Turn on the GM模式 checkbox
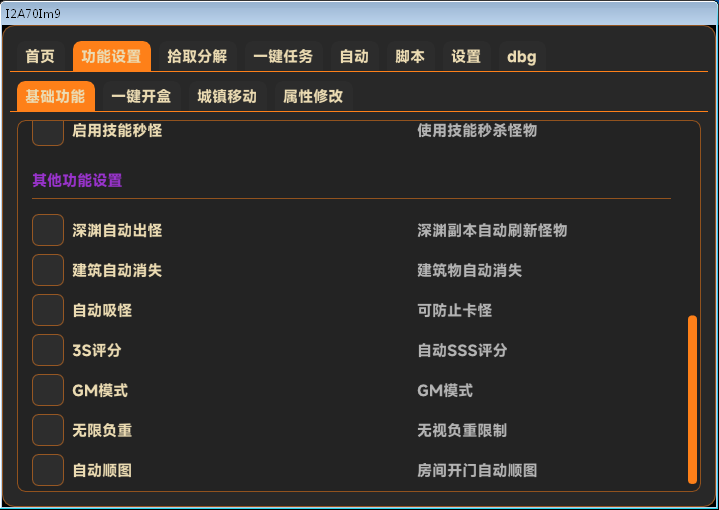 click(x=48, y=390)
